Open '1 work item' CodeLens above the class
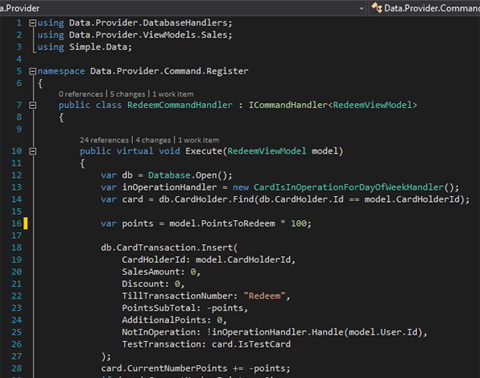Viewport: 480px width, 378px height. [173, 94]
